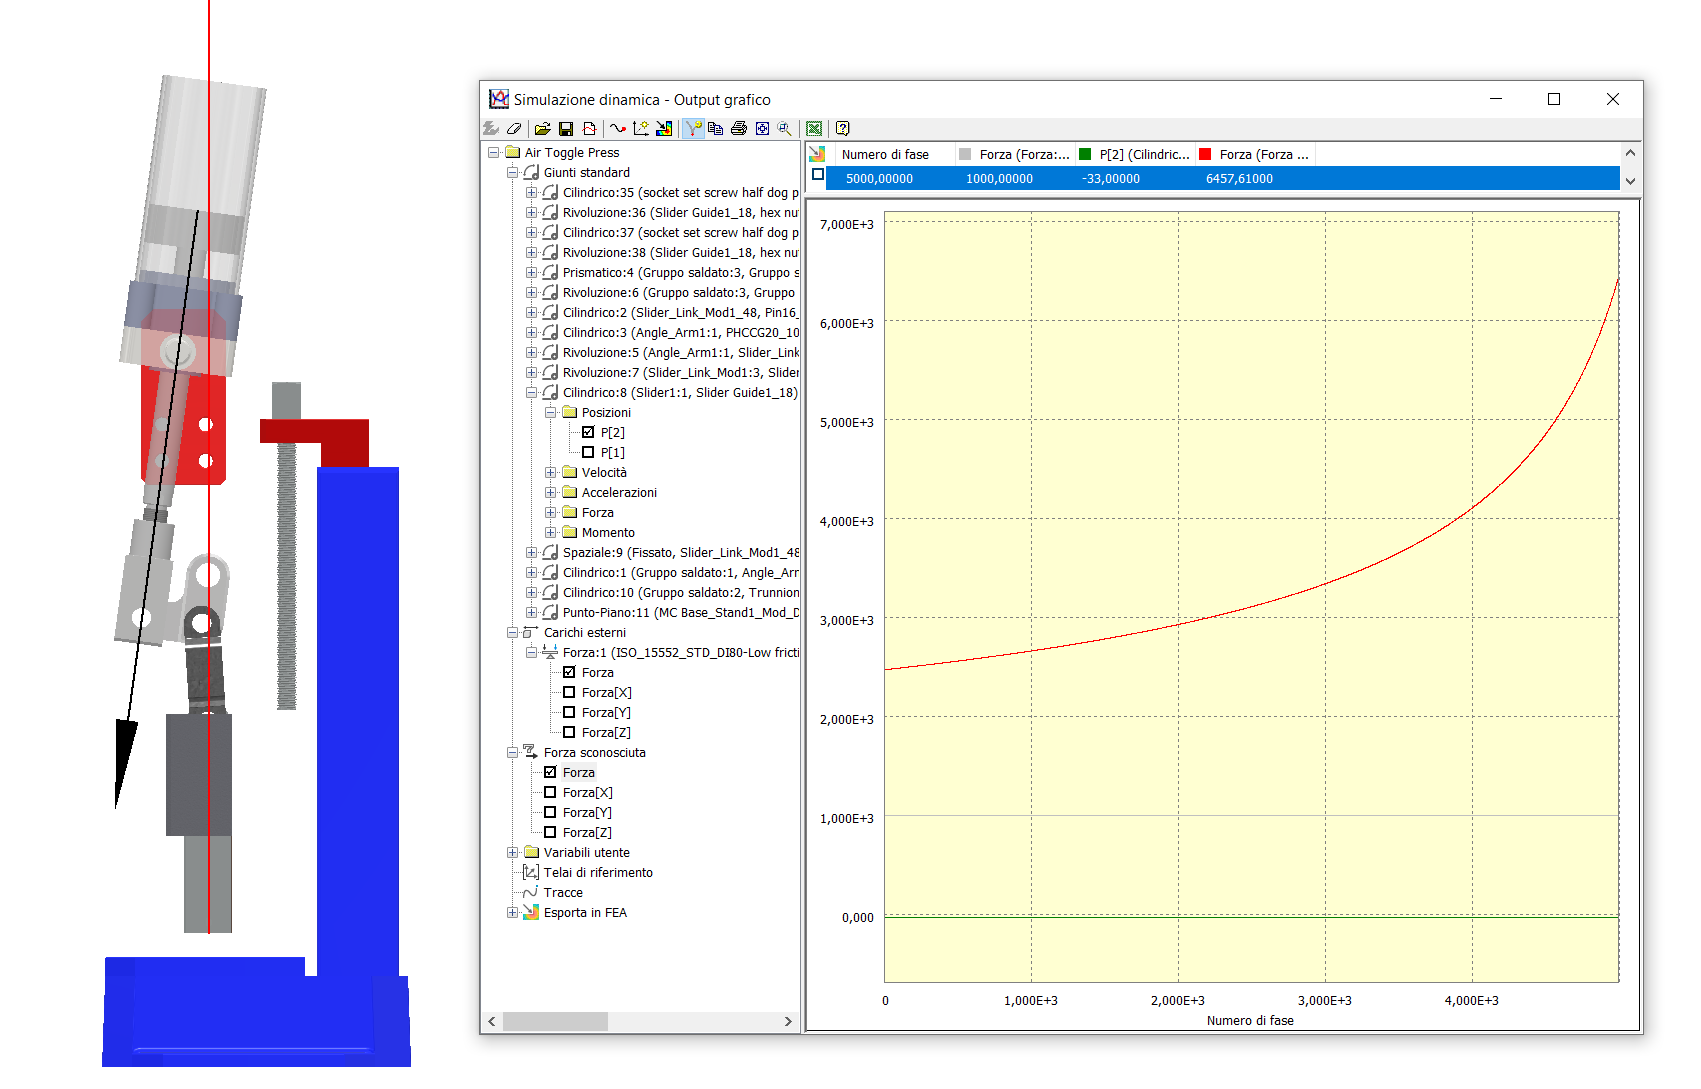Collapse the Air Toggle Press root node
The height and width of the screenshot is (1089, 1701).
493,152
